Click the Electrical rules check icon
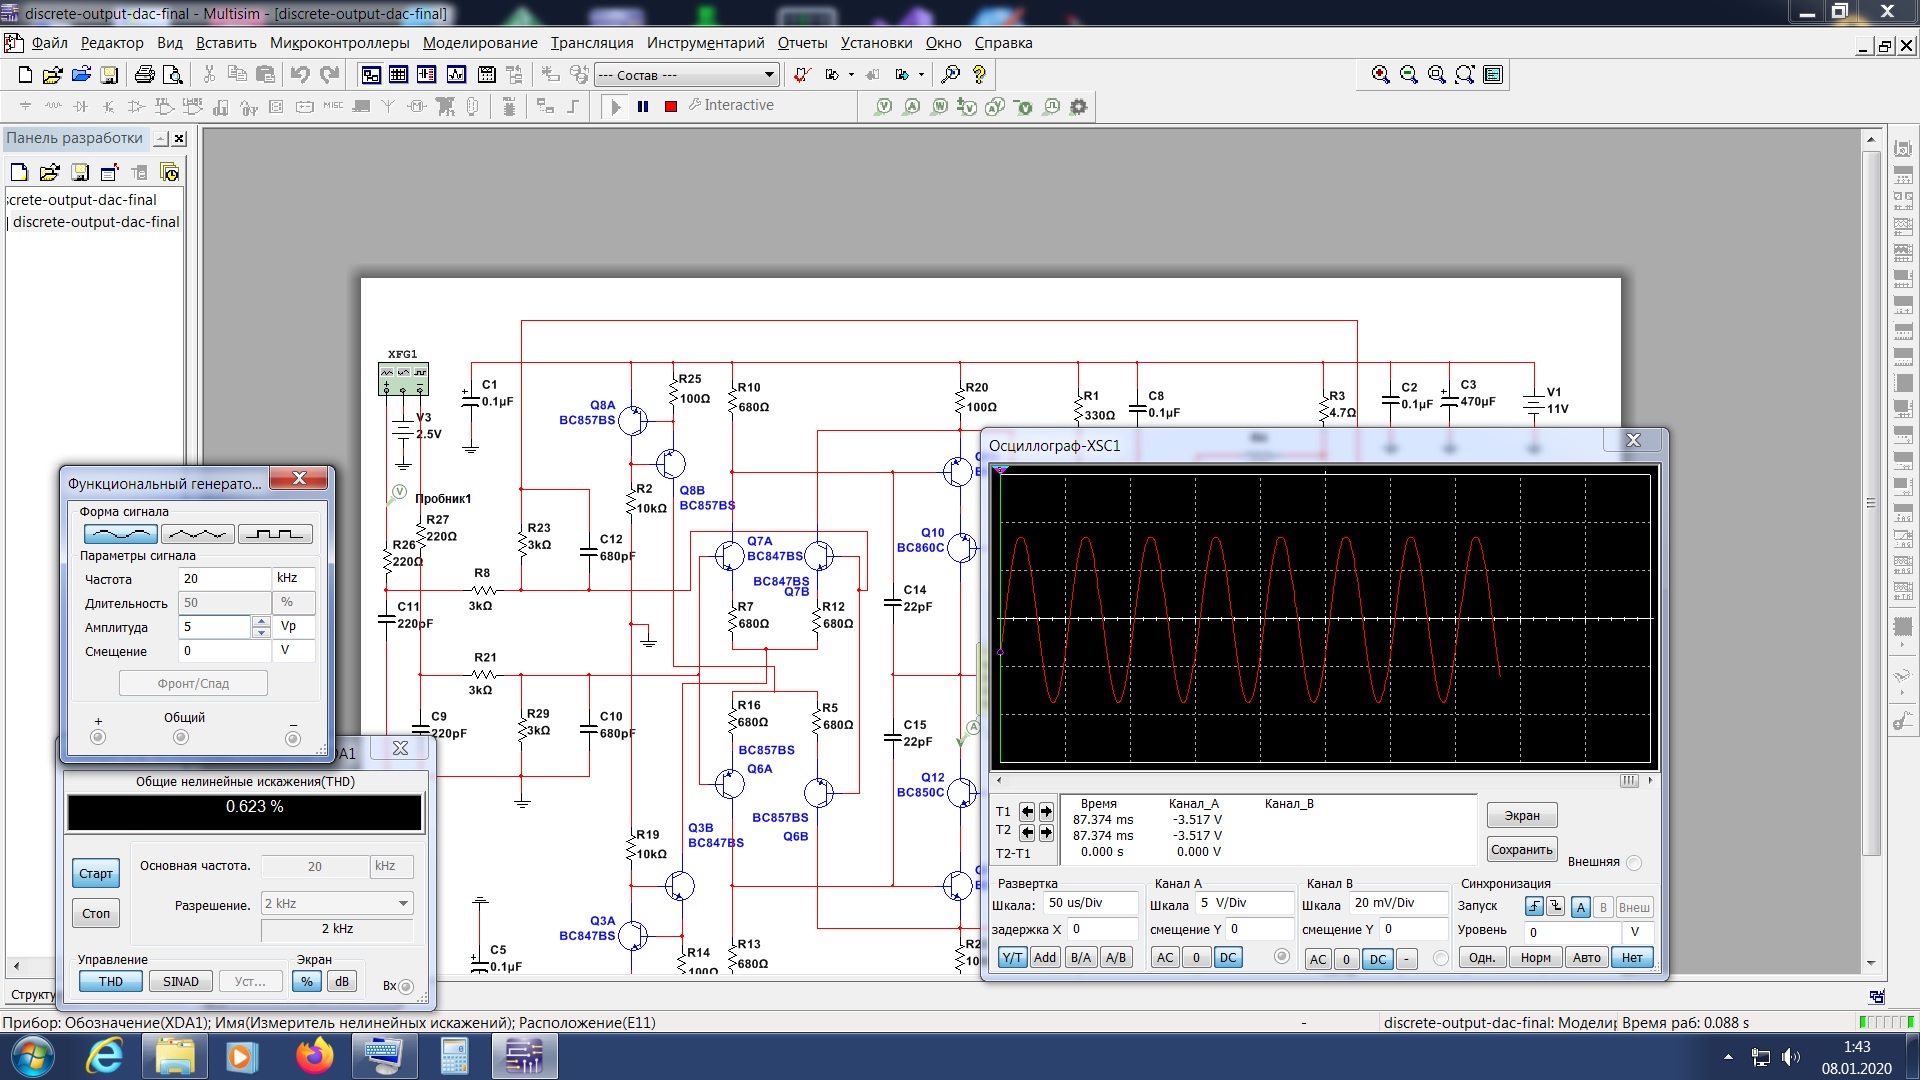This screenshot has height=1080, width=1920. (801, 75)
